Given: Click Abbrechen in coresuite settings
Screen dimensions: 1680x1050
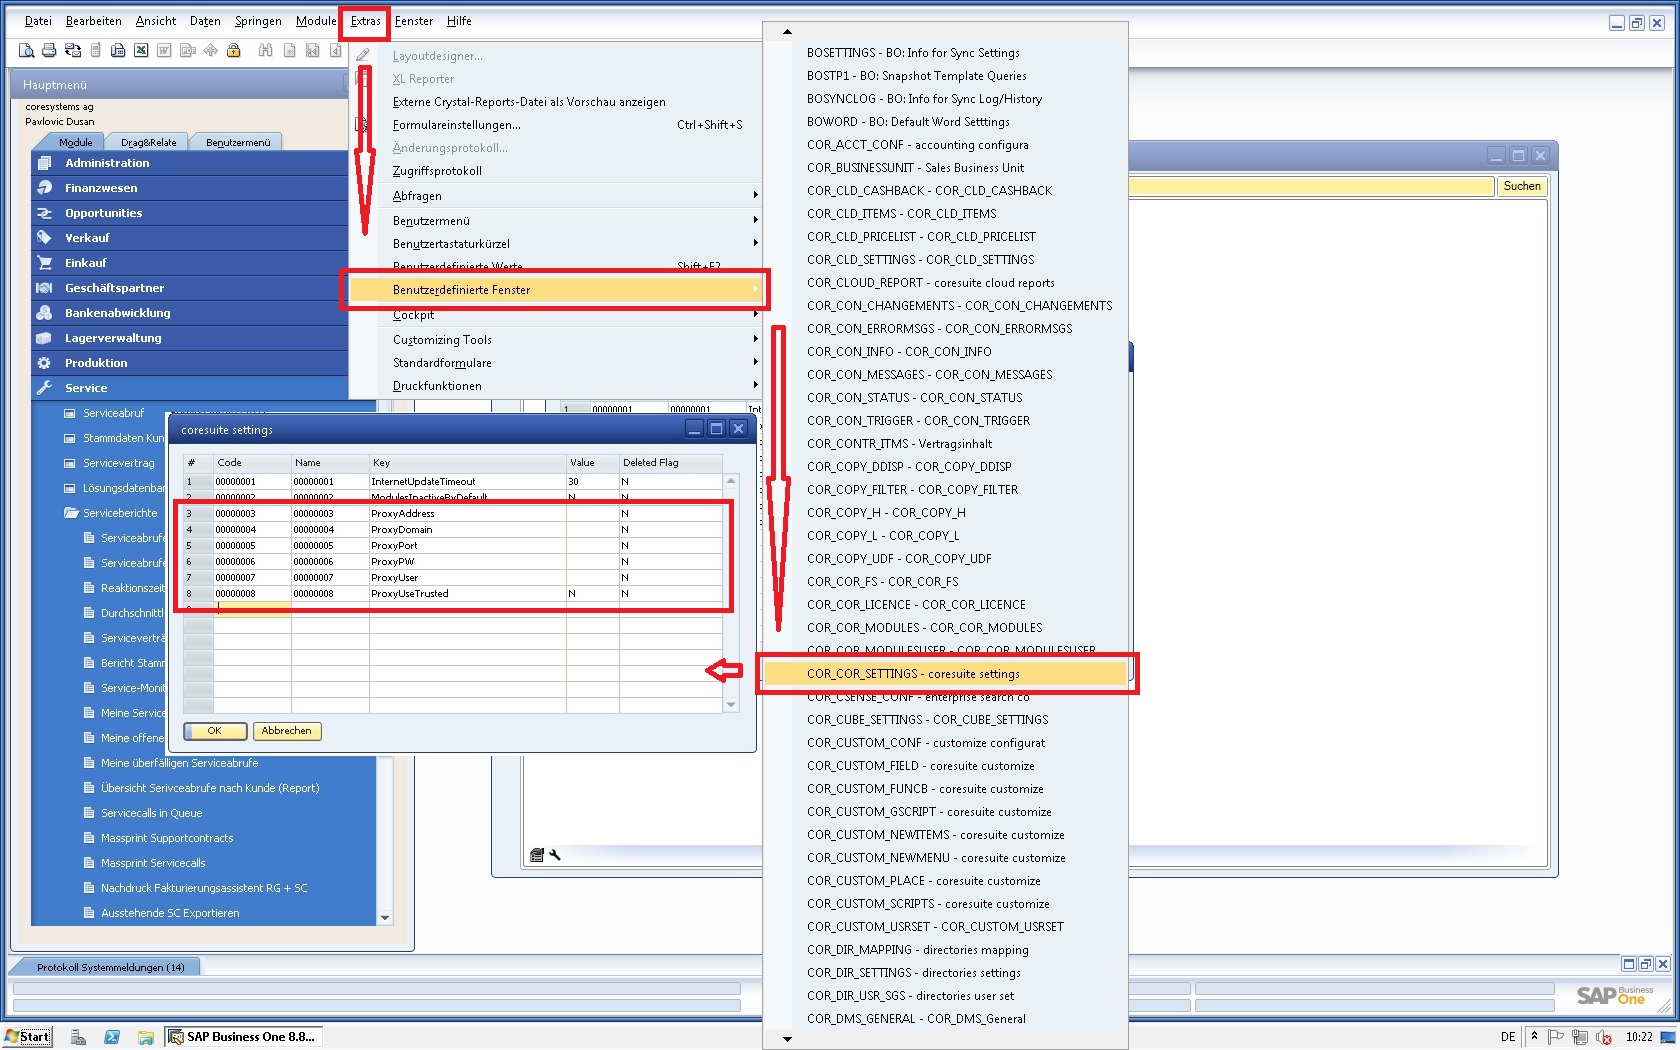Looking at the screenshot, I should coord(286,731).
